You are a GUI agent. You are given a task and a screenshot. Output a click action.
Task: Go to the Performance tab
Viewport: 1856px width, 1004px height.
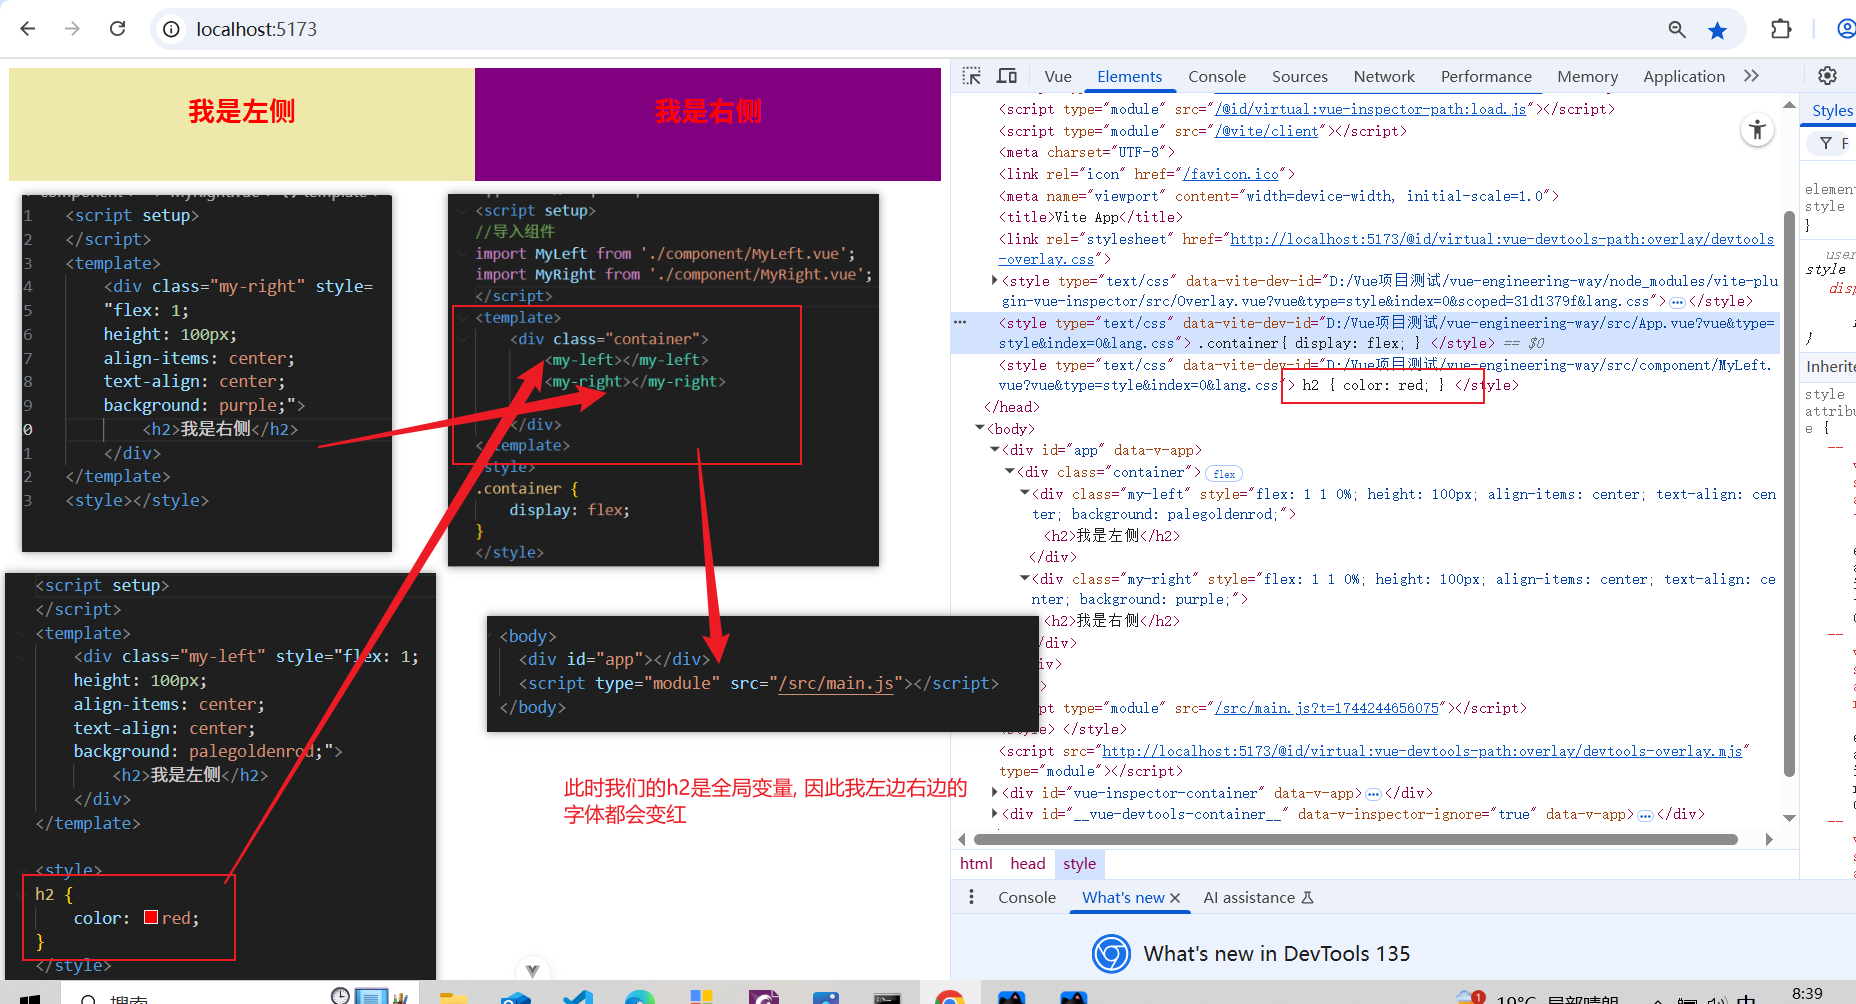[1485, 76]
